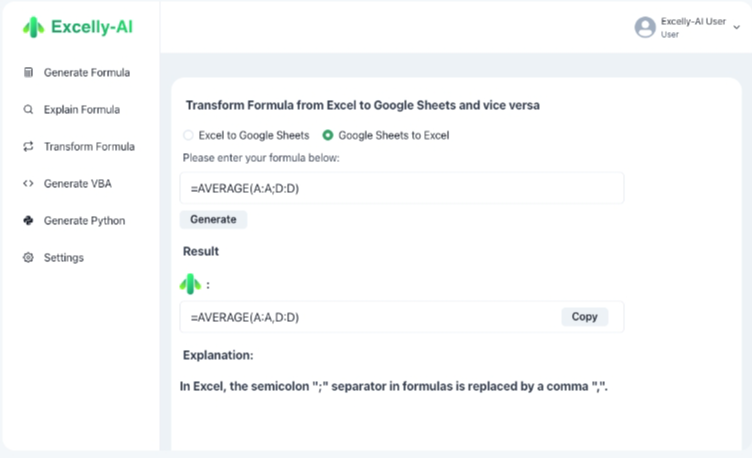Open the Generate Python page
This screenshot has width=752, height=458.
[84, 220]
